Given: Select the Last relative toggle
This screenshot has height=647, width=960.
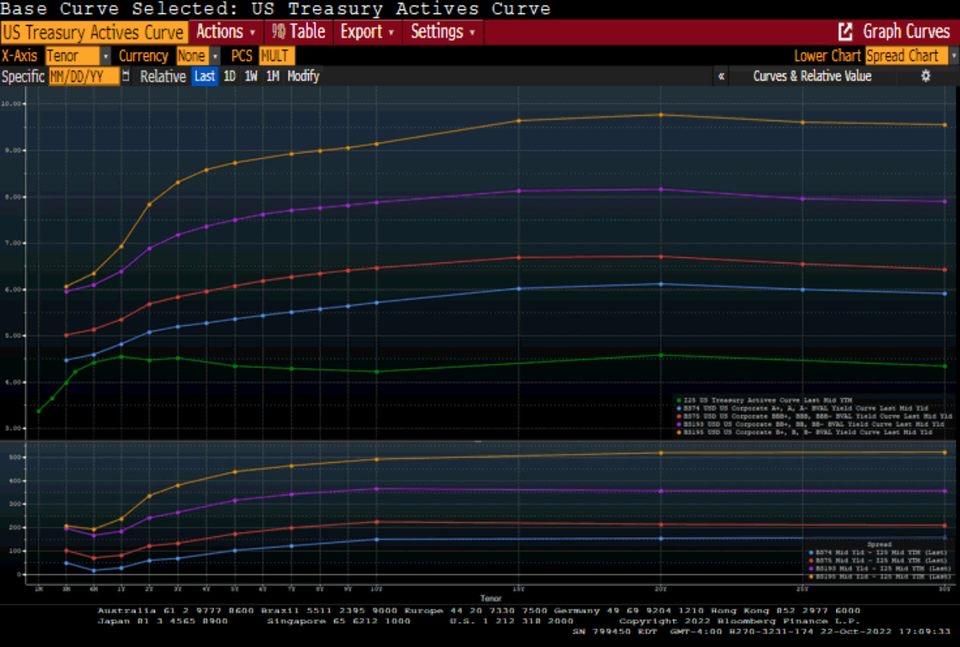Looking at the screenshot, I should (x=203, y=75).
